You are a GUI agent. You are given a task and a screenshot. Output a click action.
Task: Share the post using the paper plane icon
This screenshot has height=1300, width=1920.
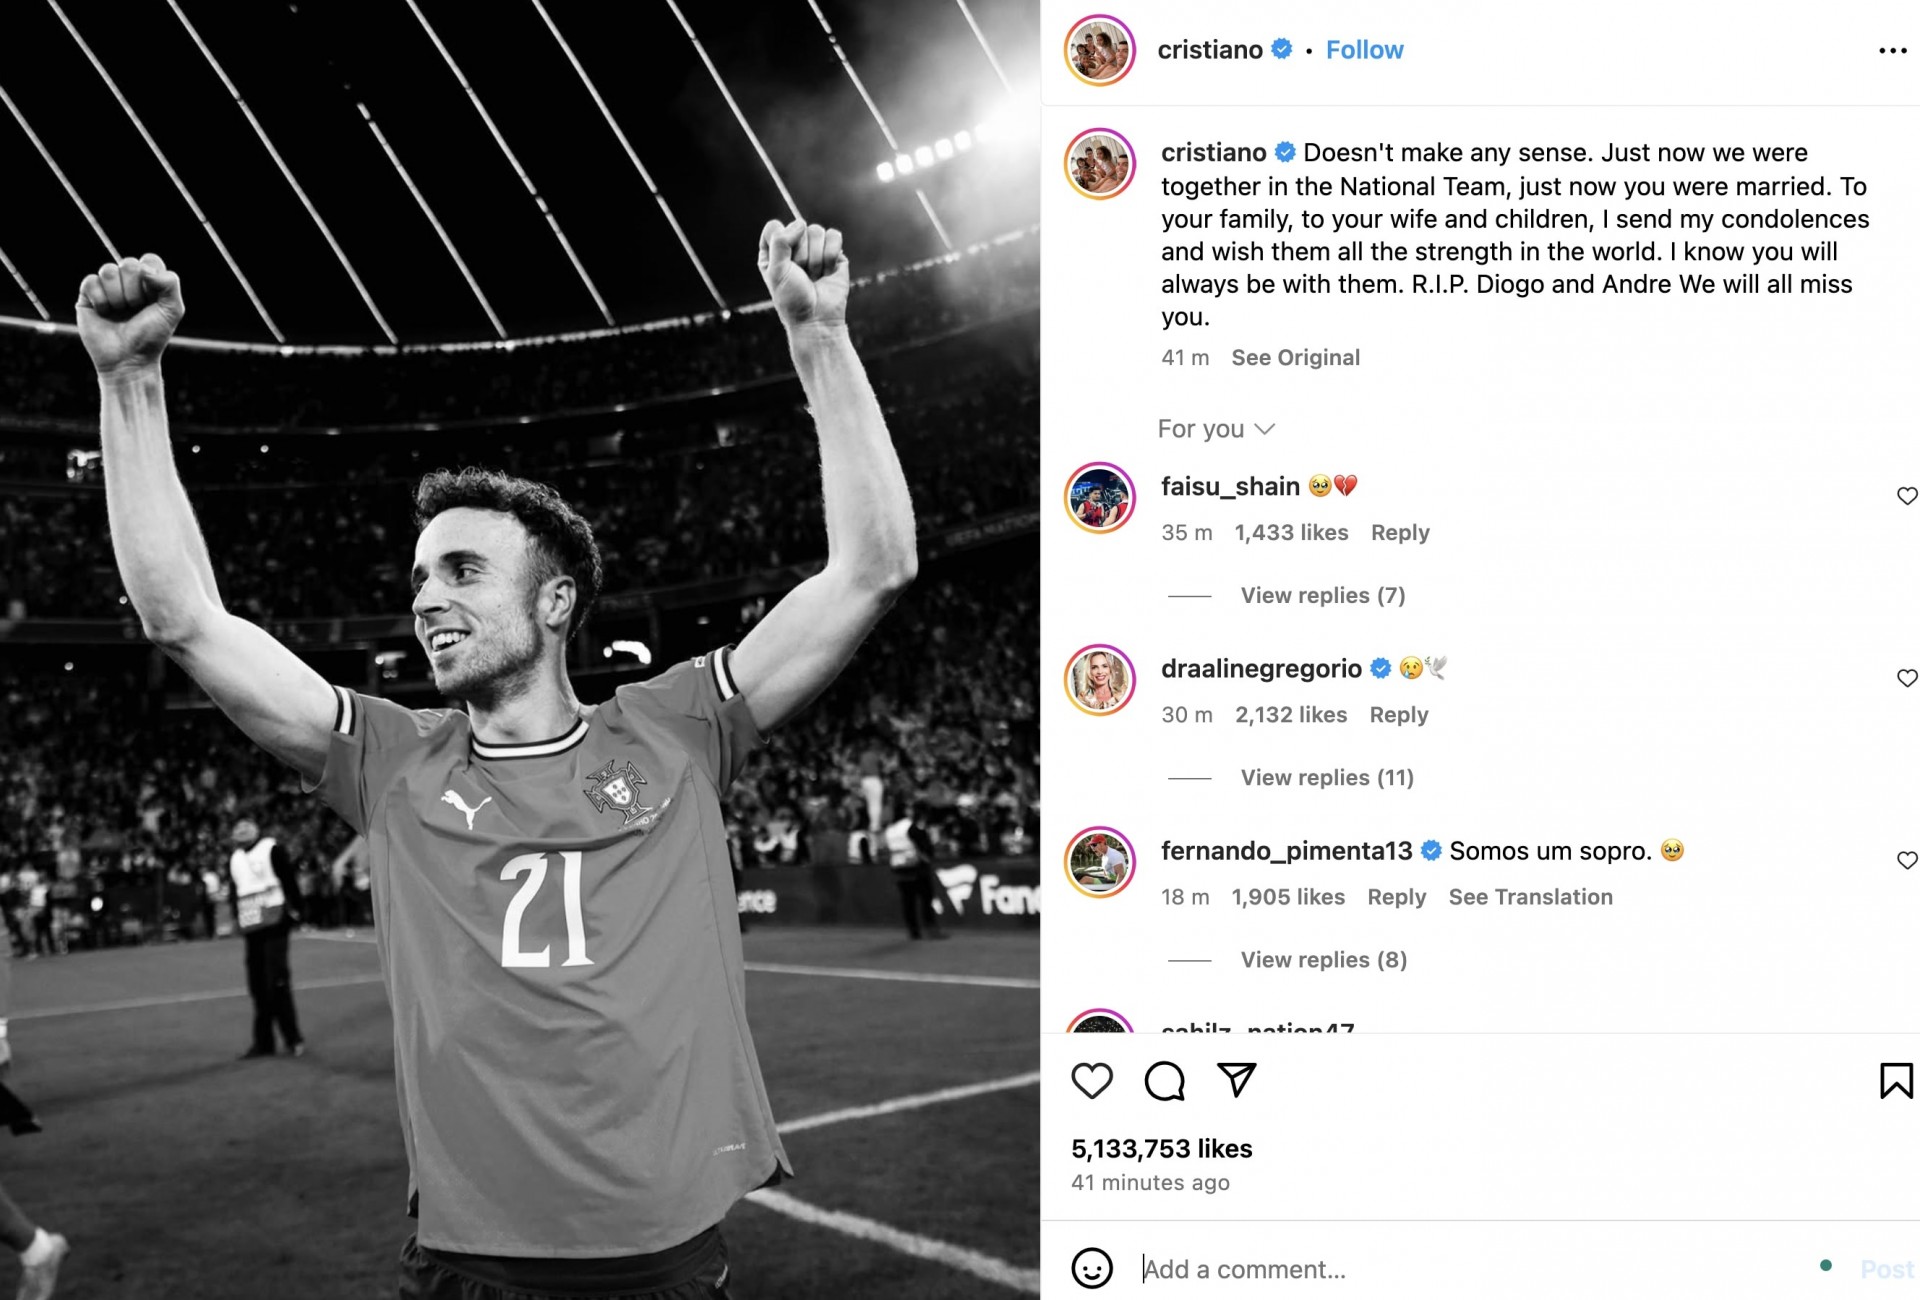click(1236, 1080)
